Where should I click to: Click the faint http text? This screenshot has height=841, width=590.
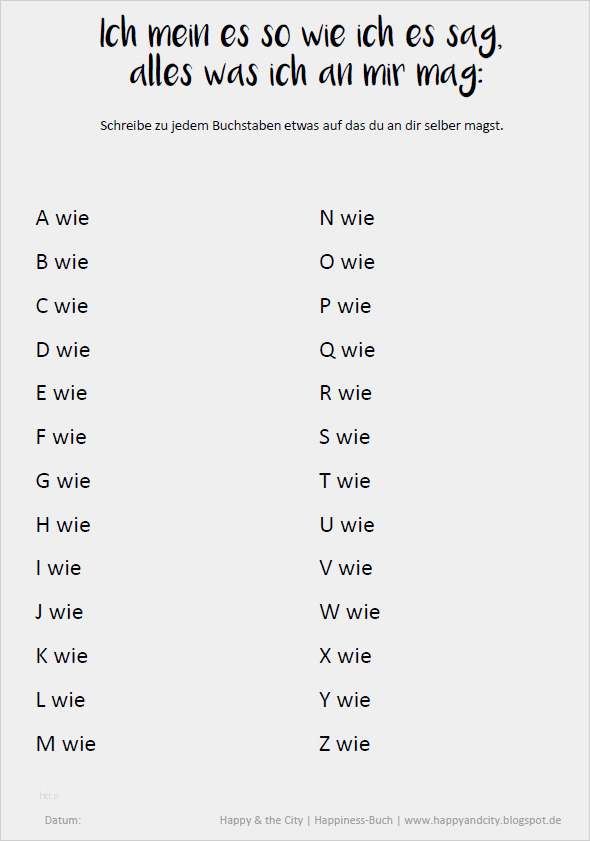(49, 796)
